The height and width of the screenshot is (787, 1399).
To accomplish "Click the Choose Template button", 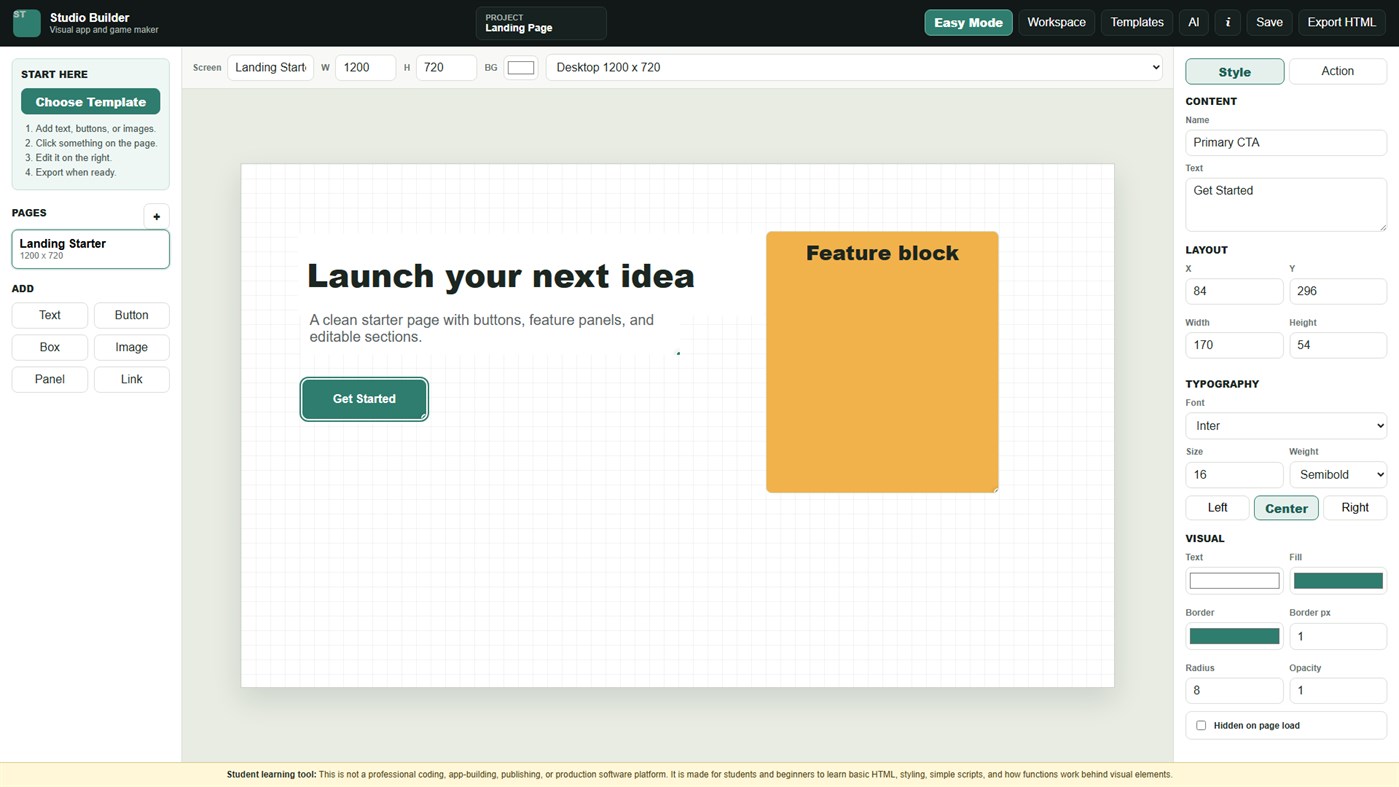I will 90,102.
